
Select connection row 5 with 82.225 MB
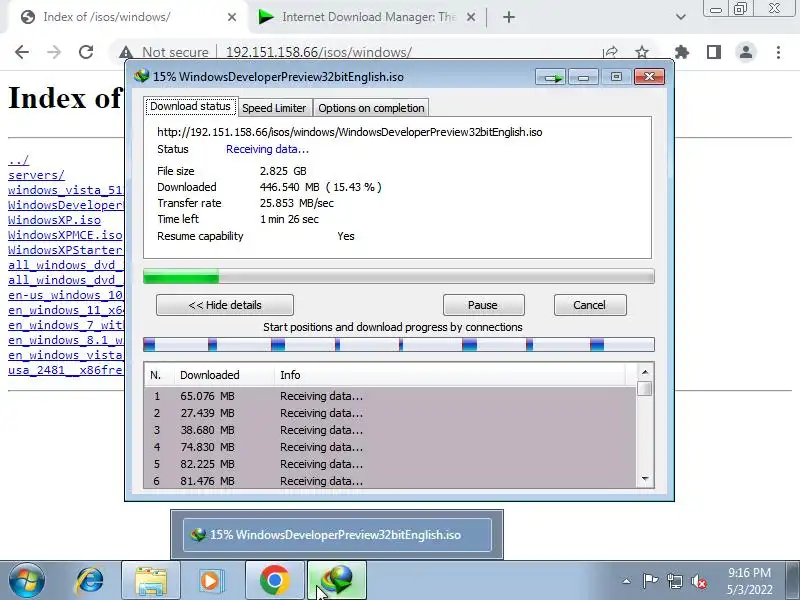pyautogui.click(x=390, y=464)
